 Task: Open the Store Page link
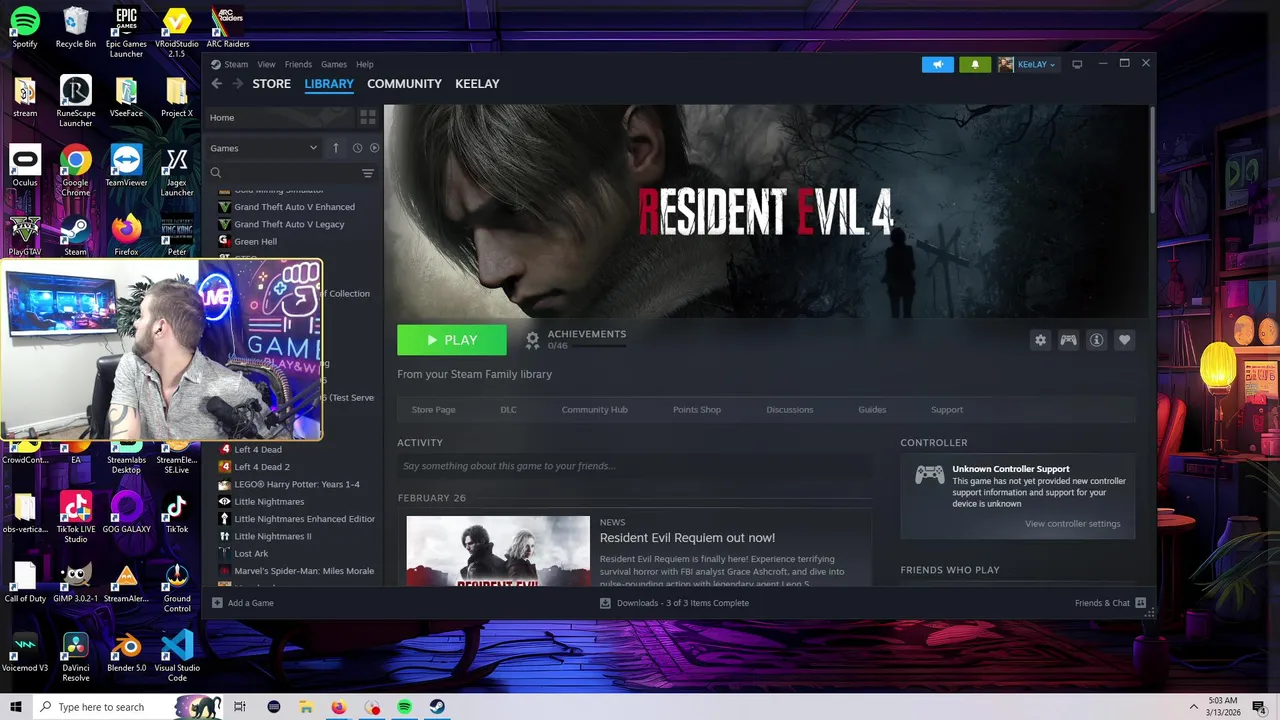(x=433, y=410)
